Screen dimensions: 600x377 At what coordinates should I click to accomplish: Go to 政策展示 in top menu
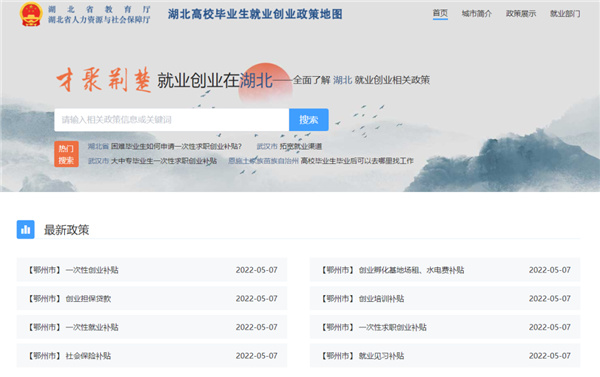[521, 13]
